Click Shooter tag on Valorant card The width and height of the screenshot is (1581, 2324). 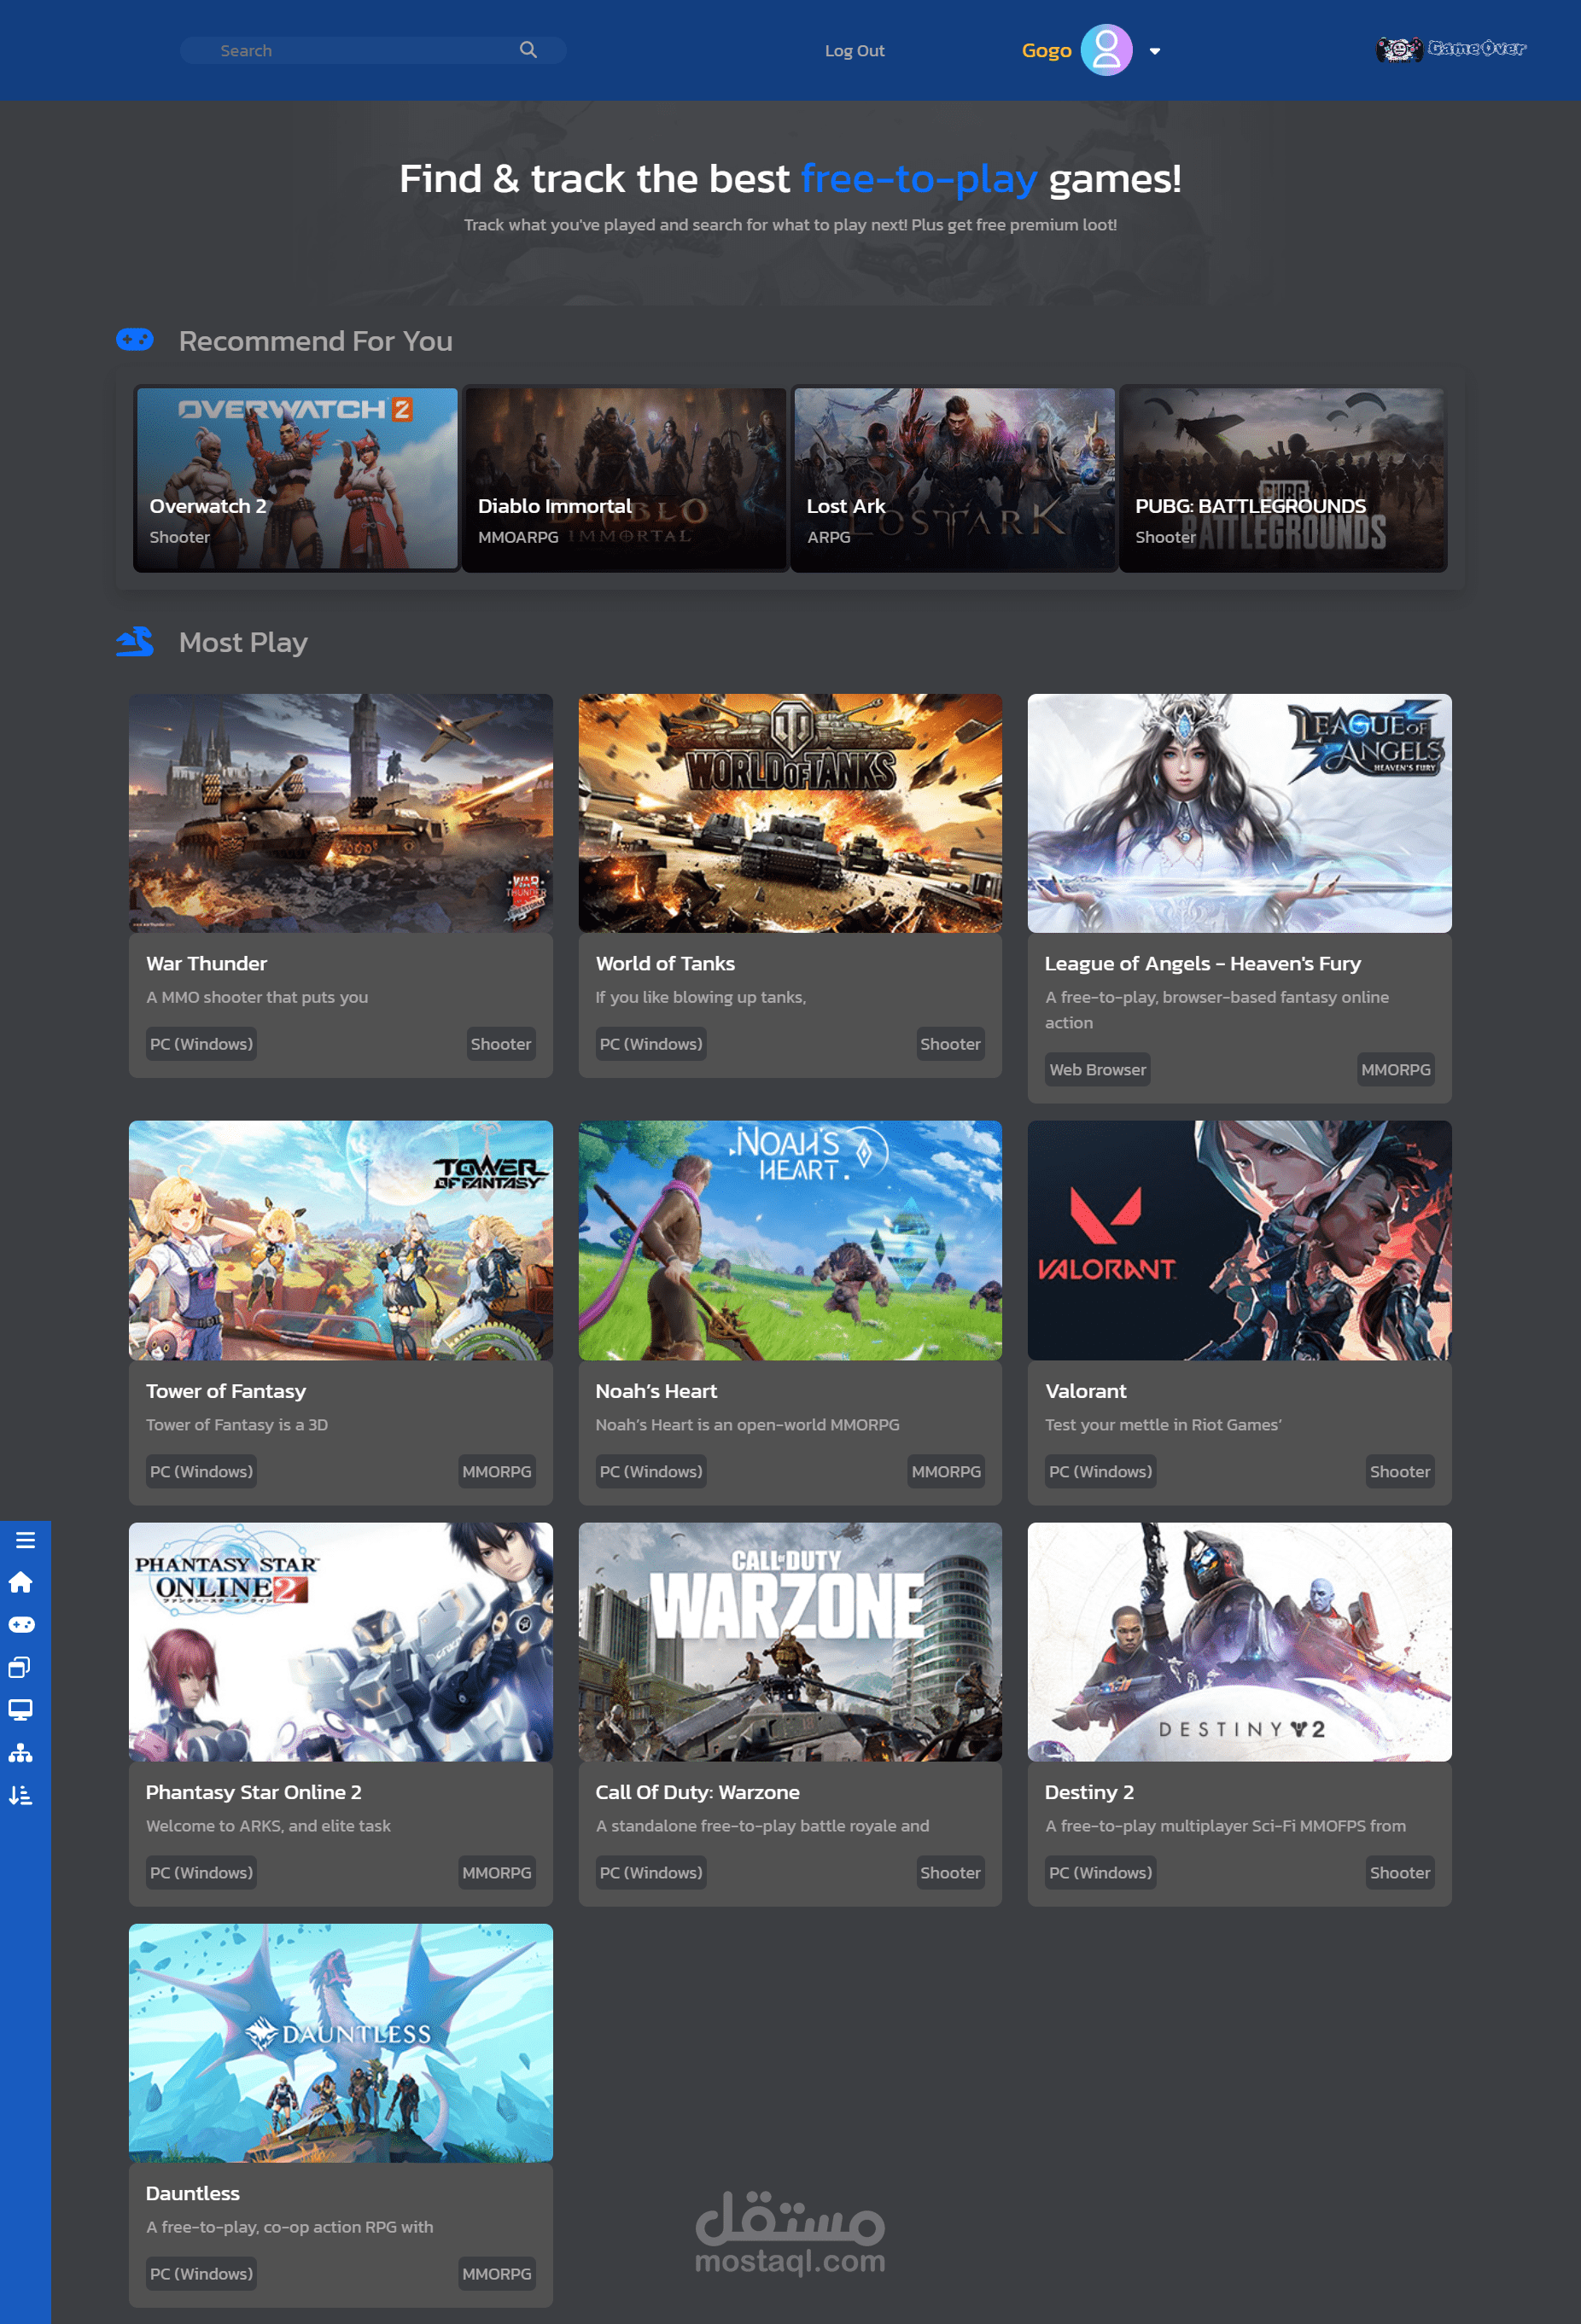[x=1400, y=1471]
